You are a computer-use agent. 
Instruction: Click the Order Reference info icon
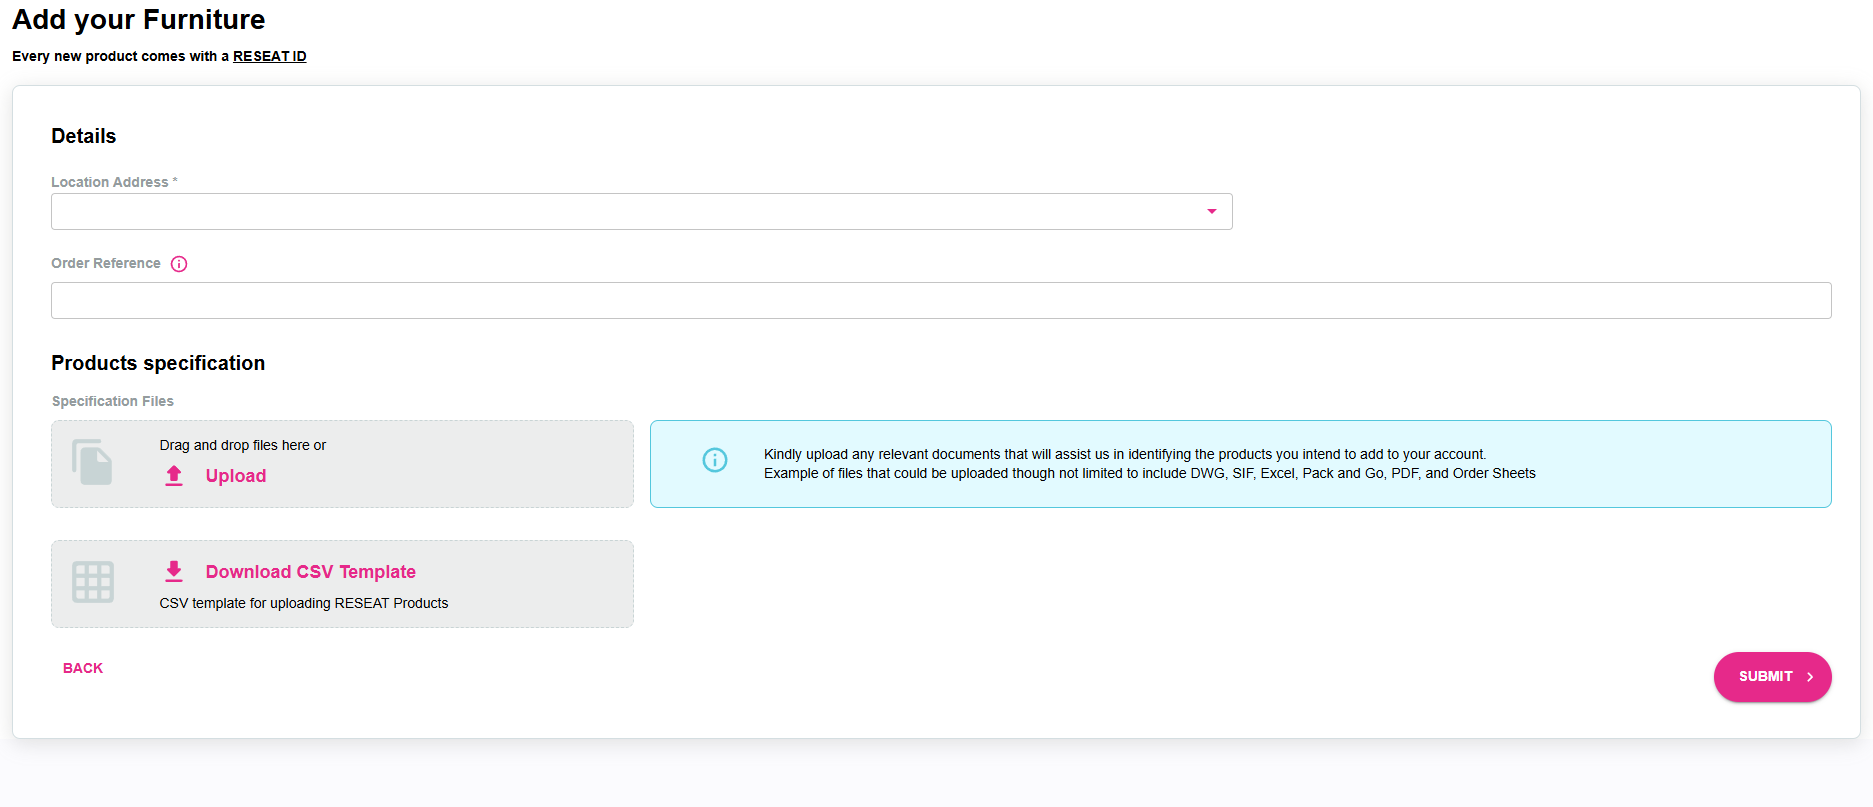tap(179, 264)
